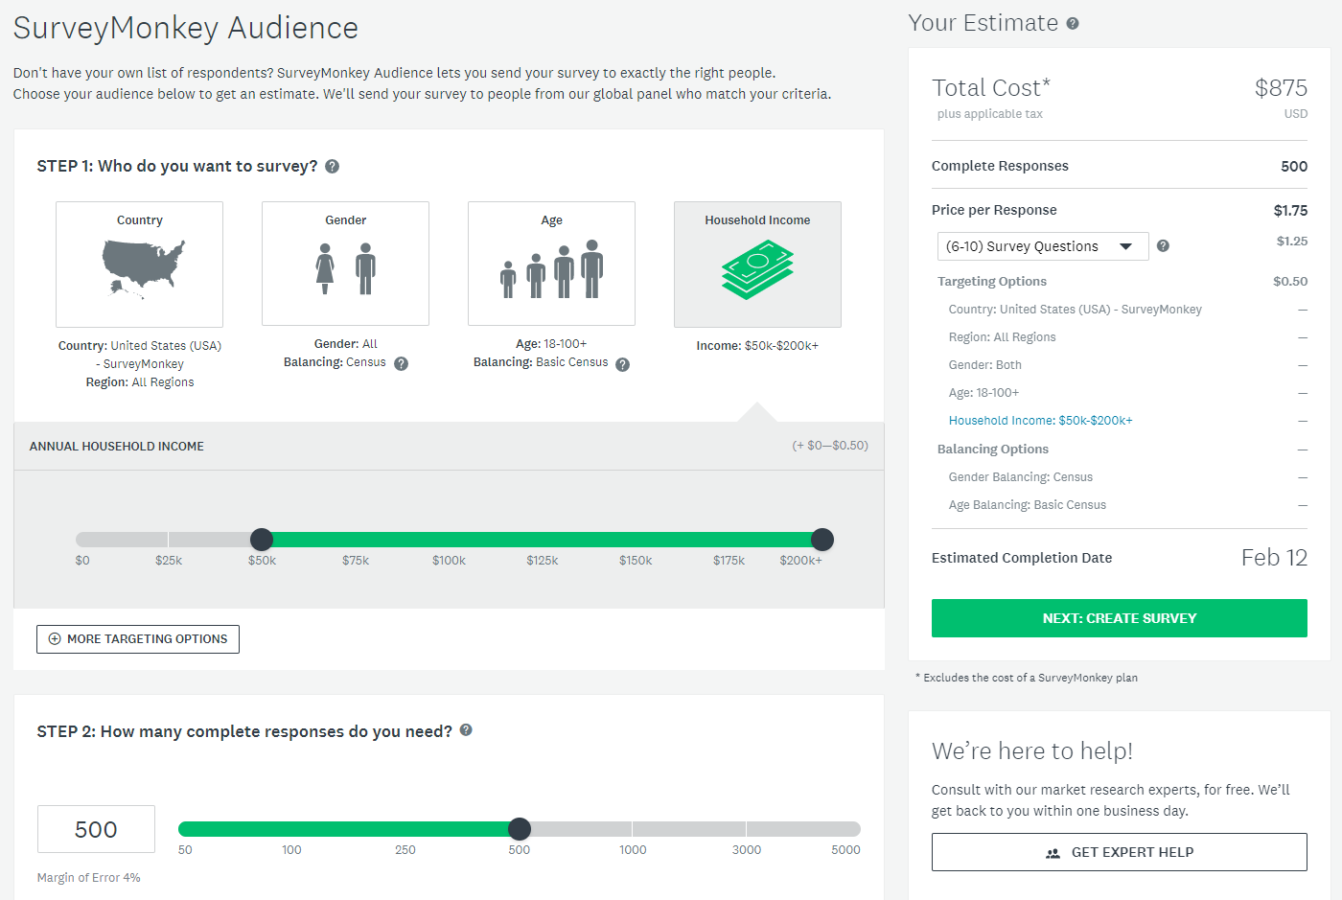
Task: Click help icon beside Survey Questions dropdown
Action: [1163, 246]
